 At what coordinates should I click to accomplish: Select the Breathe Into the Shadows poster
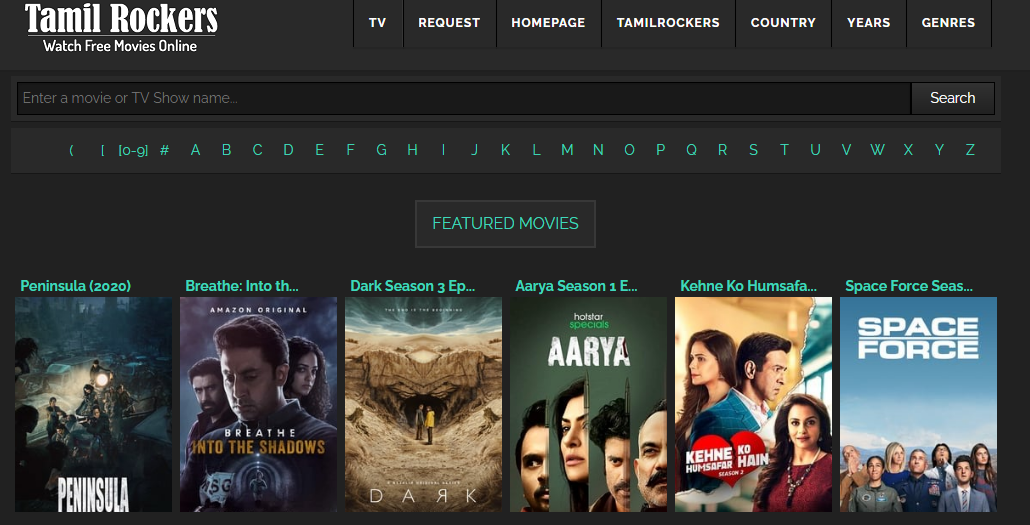[x=258, y=405]
